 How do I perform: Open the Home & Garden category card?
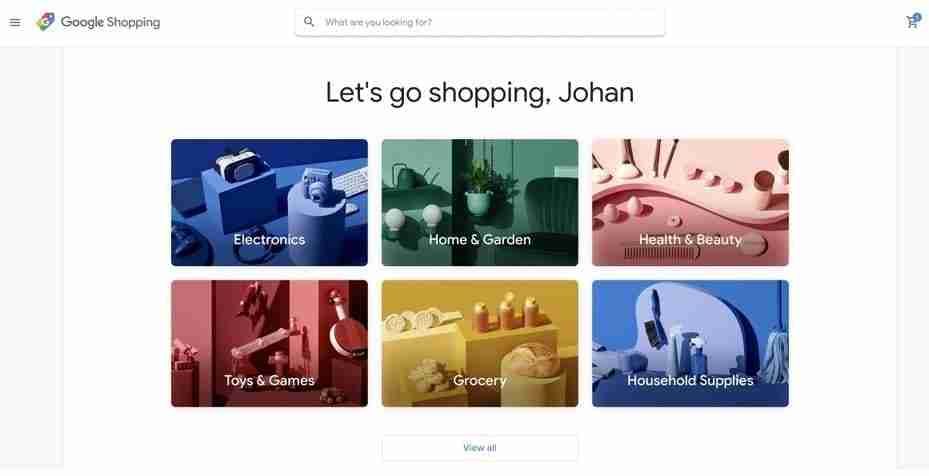pos(480,203)
